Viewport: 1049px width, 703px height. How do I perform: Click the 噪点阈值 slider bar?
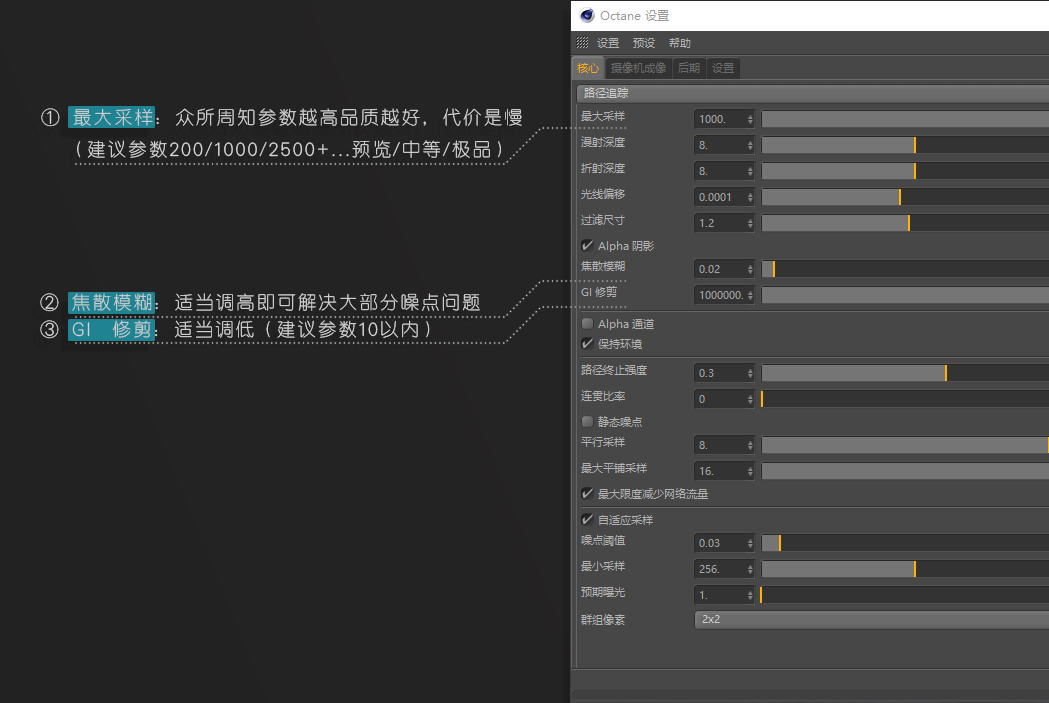click(905, 543)
